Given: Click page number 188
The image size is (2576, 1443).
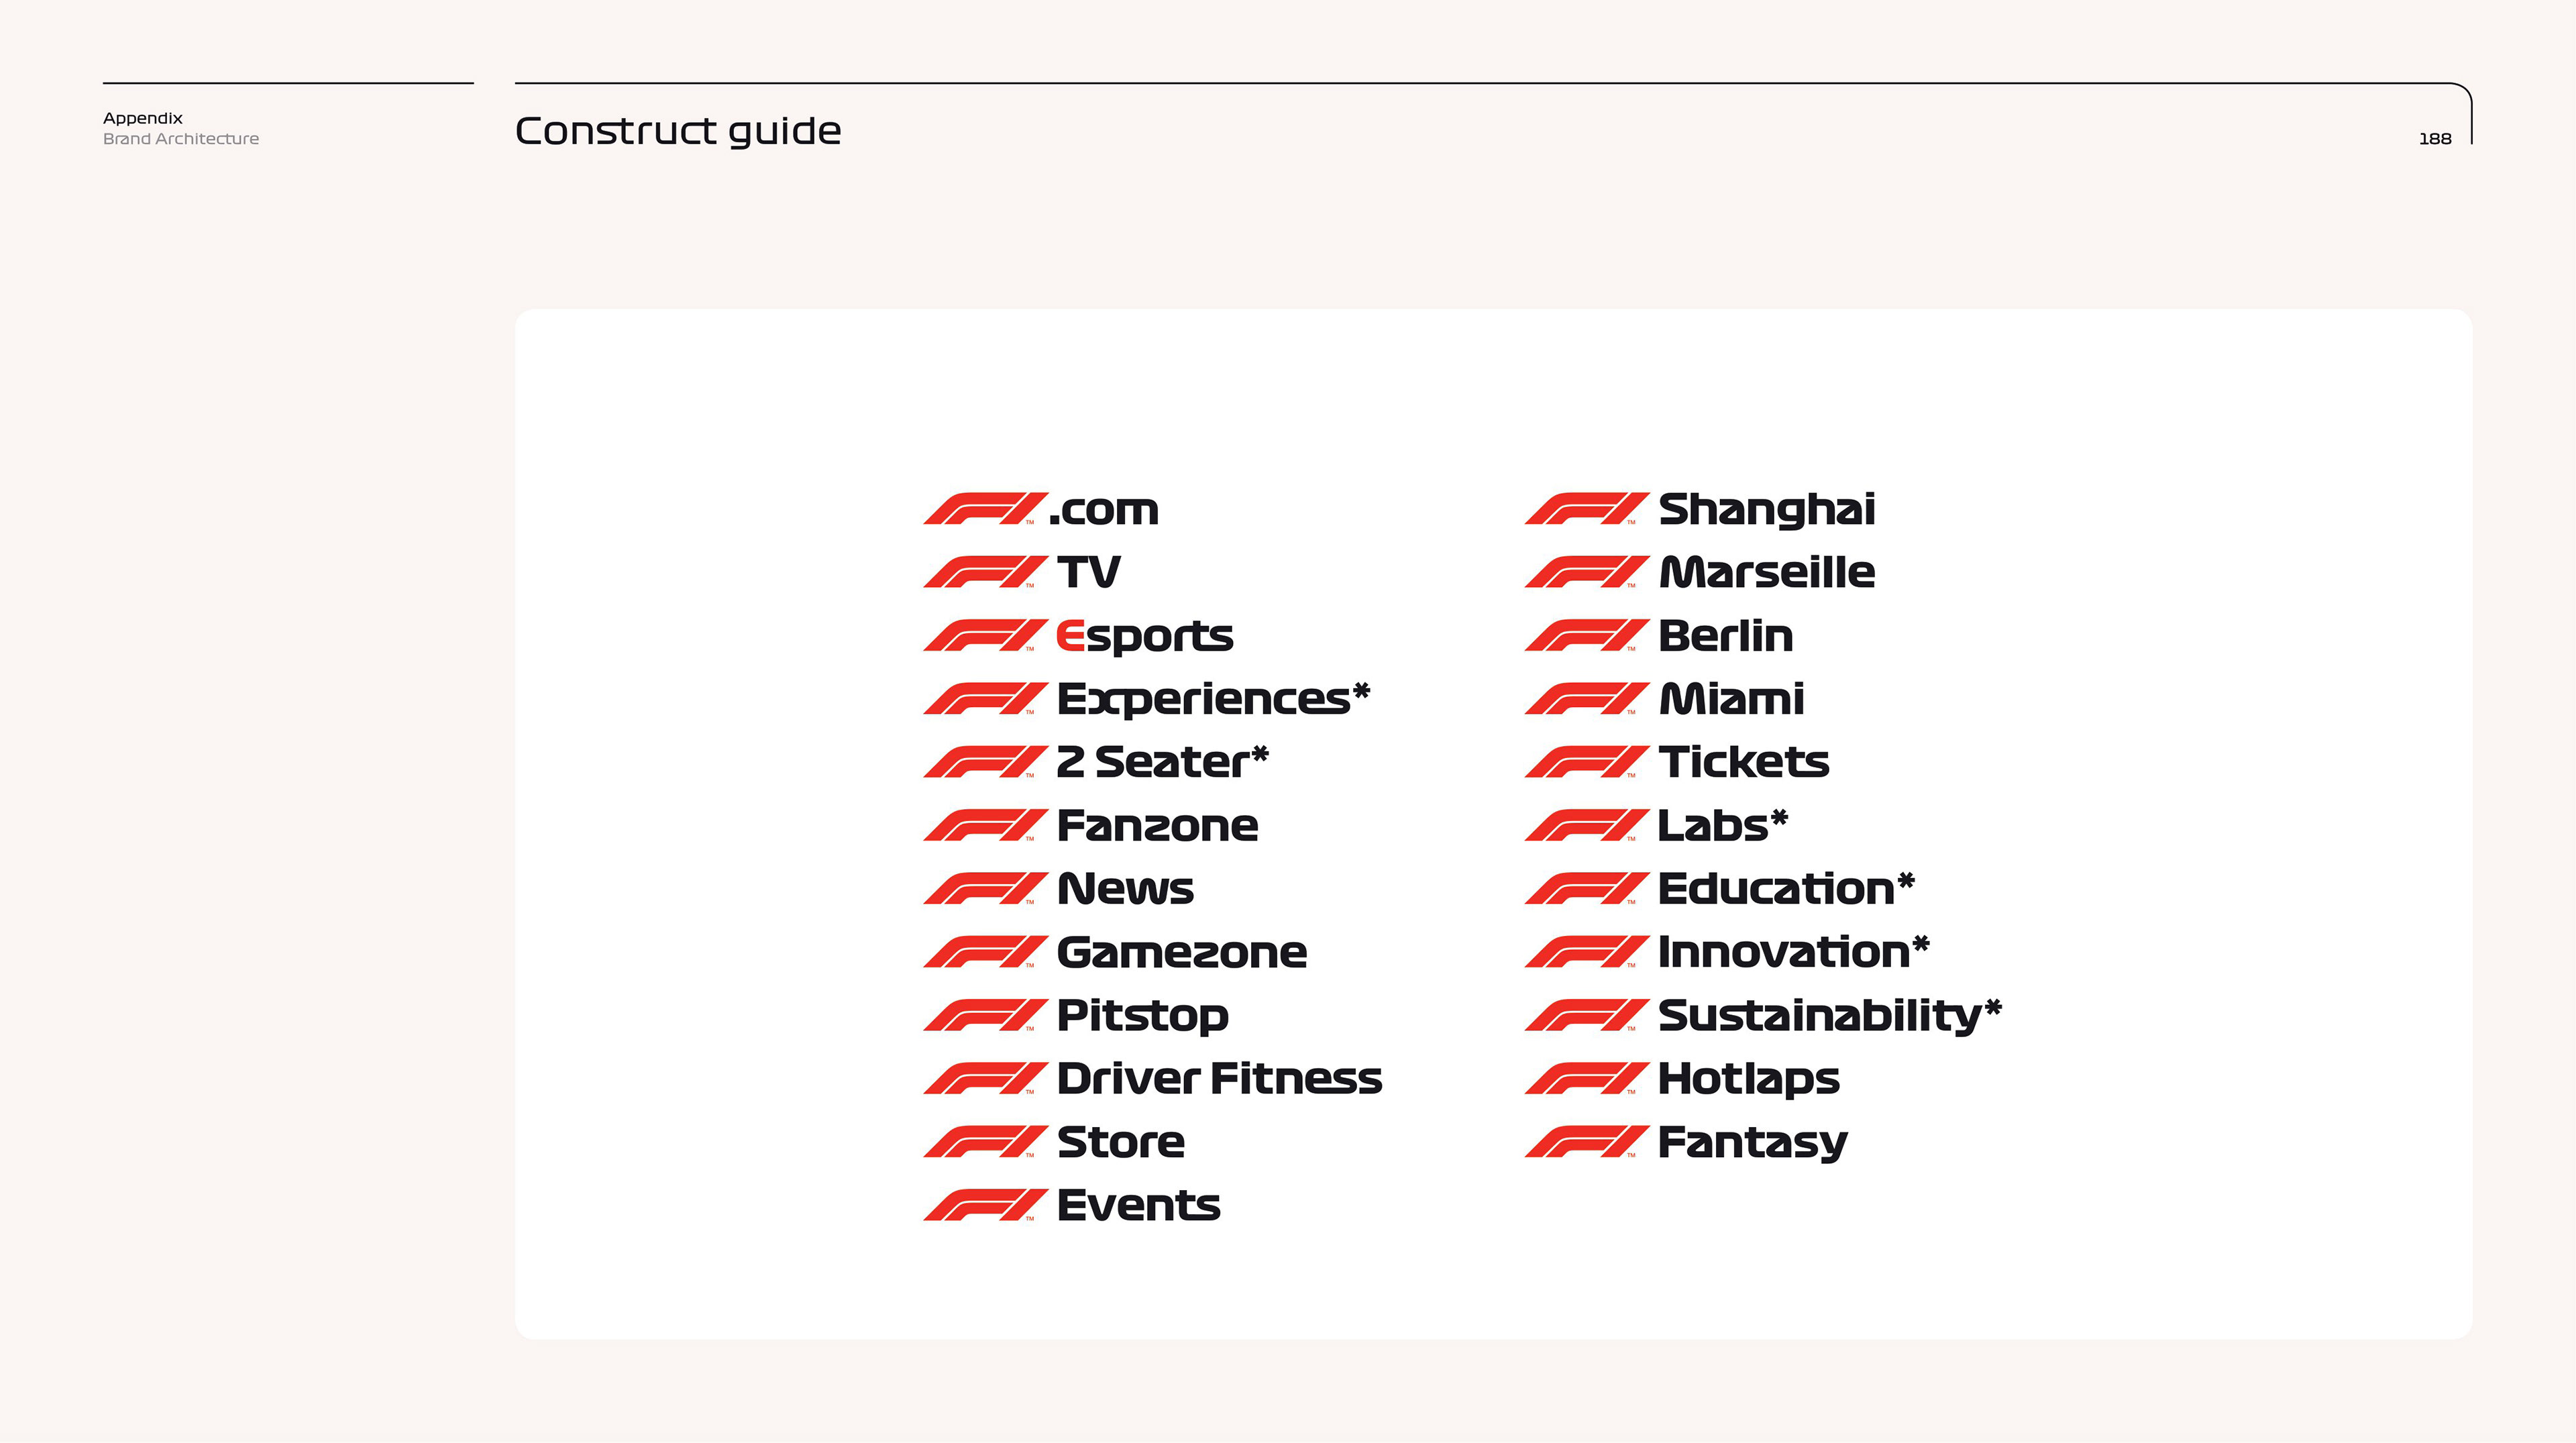Looking at the screenshot, I should 2434,139.
